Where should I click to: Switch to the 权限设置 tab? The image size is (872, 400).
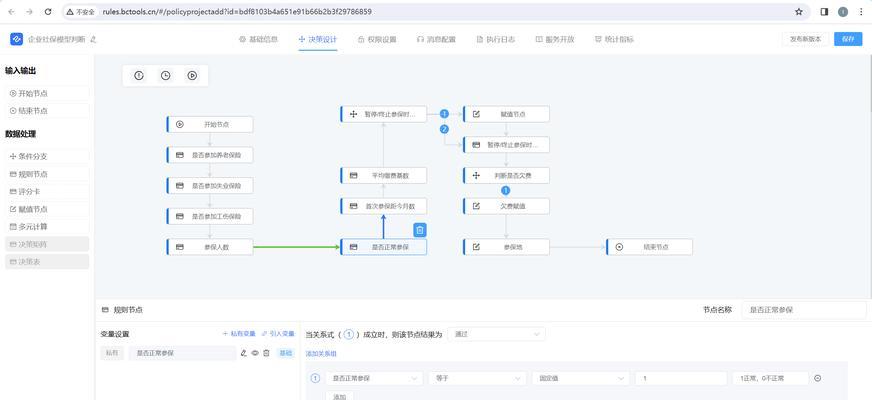[377, 39]
